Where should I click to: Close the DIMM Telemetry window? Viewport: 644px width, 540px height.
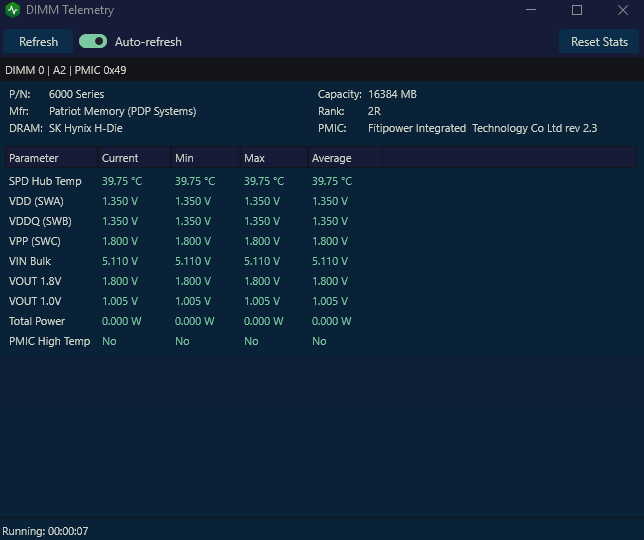(x=623, y=10)
